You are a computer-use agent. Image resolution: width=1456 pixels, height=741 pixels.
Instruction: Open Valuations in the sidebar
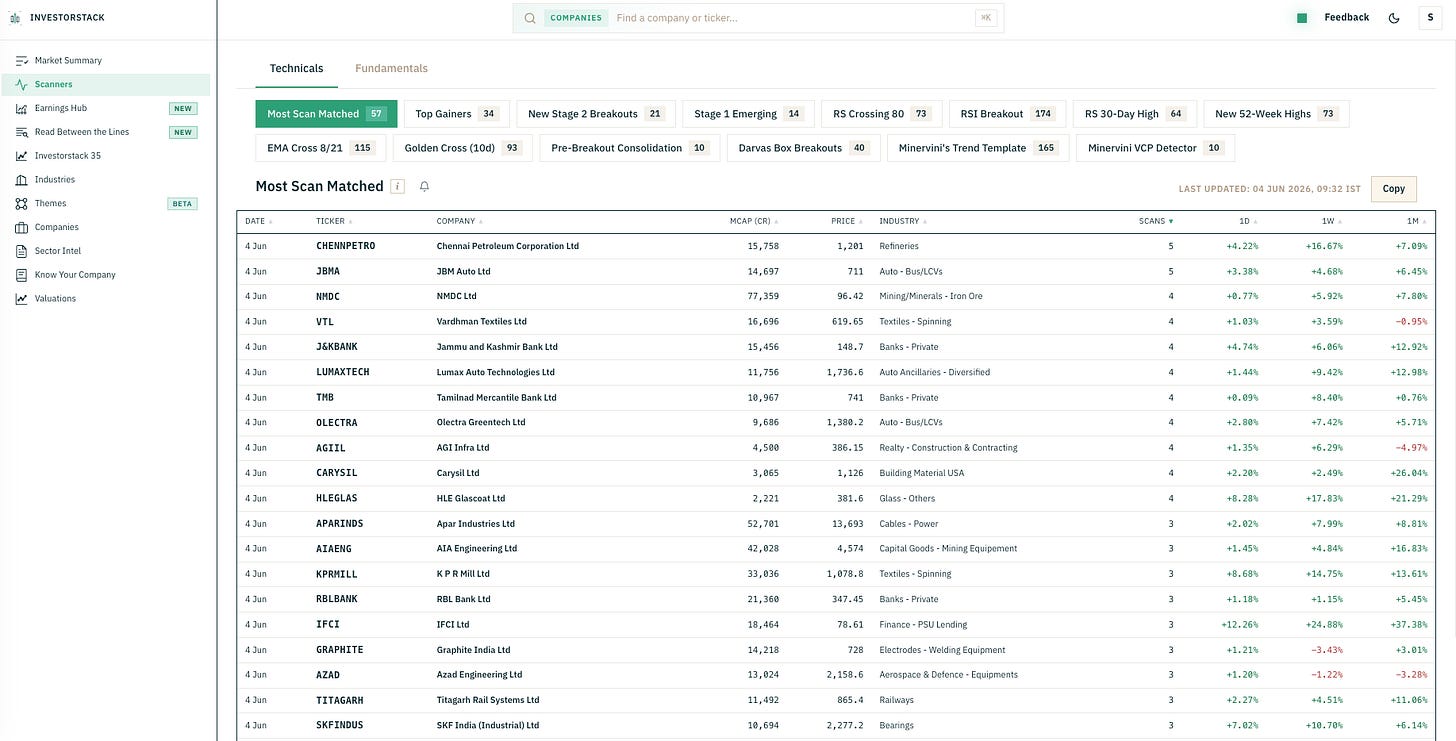click(106, 299)
